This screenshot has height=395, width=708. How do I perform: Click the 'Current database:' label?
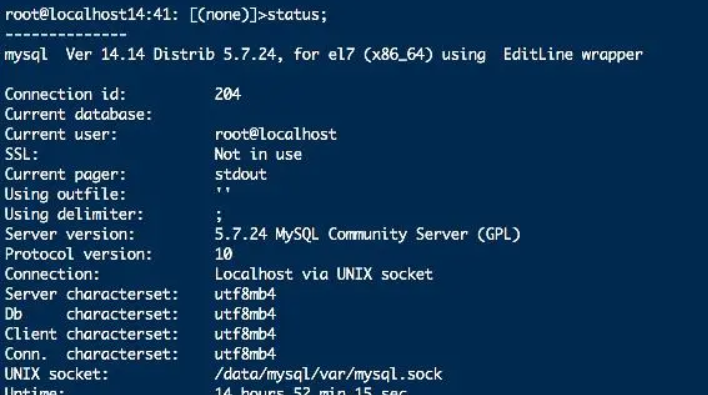pyautogui.click(x=78, y=114)
